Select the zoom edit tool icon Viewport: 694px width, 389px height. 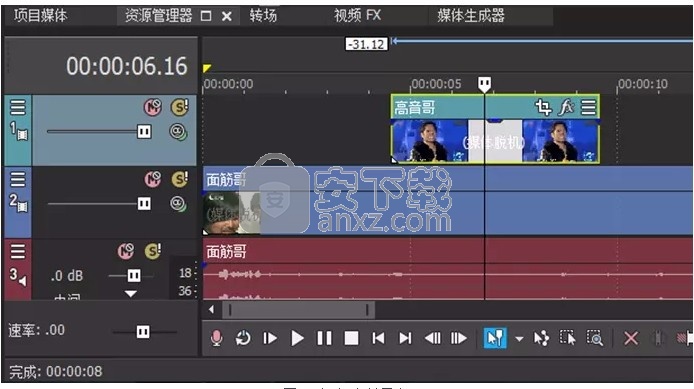point(595,339)
